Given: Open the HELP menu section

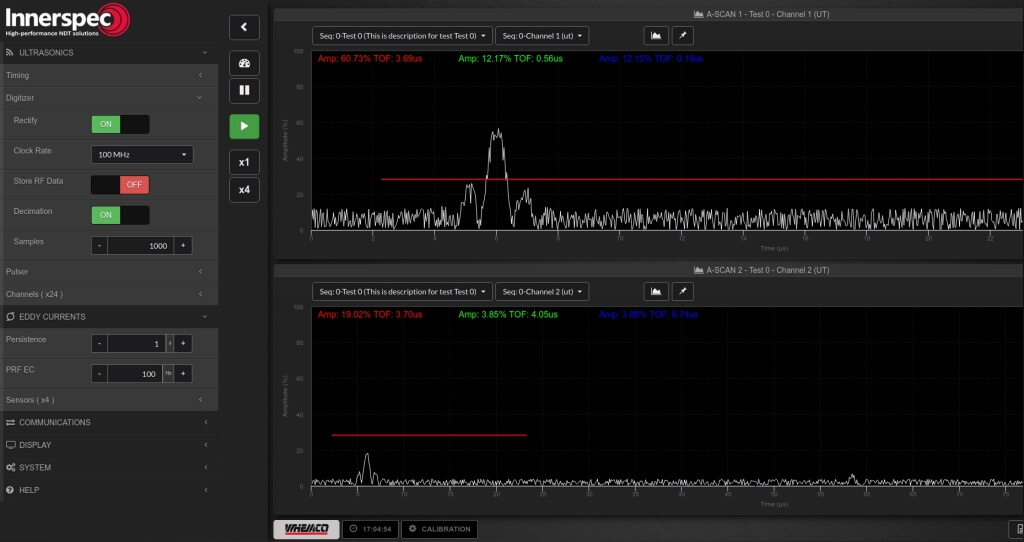Looking at the screenshot, I should pyautogui.click(x=109, y=490).
